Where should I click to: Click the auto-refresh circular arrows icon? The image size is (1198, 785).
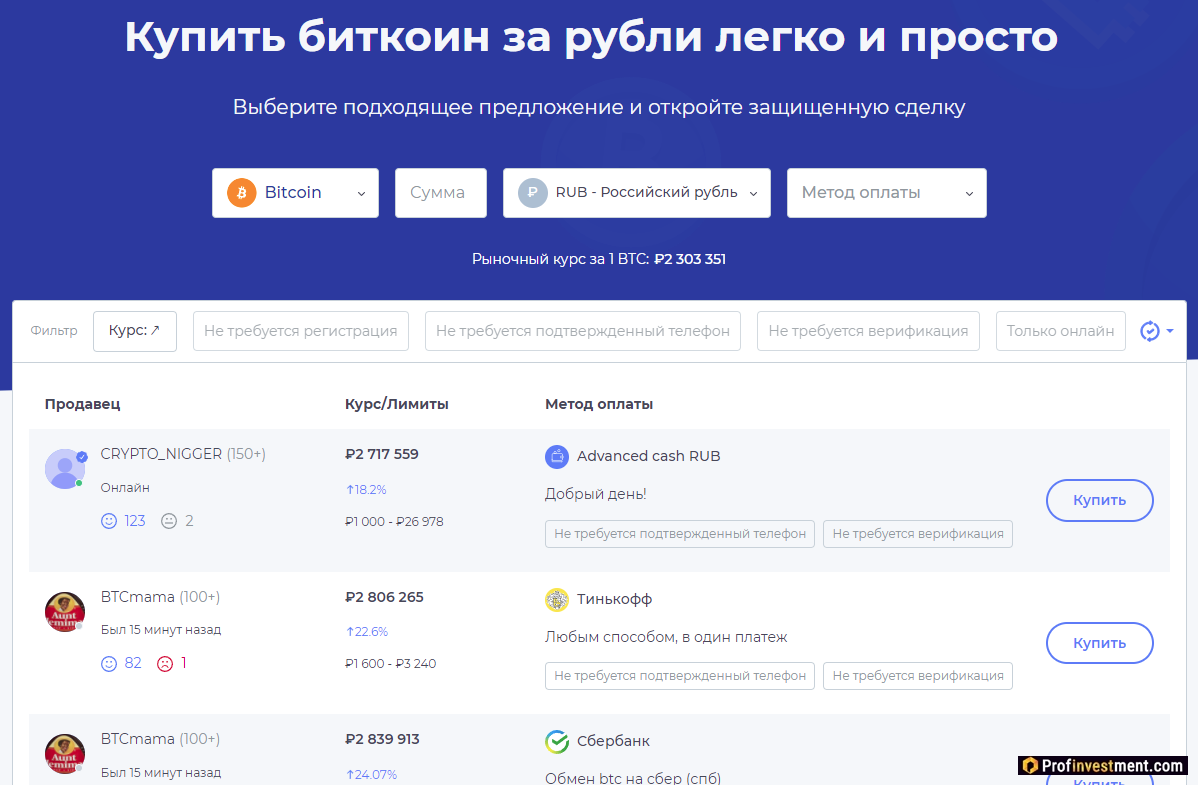click(x=1150, y=331)
